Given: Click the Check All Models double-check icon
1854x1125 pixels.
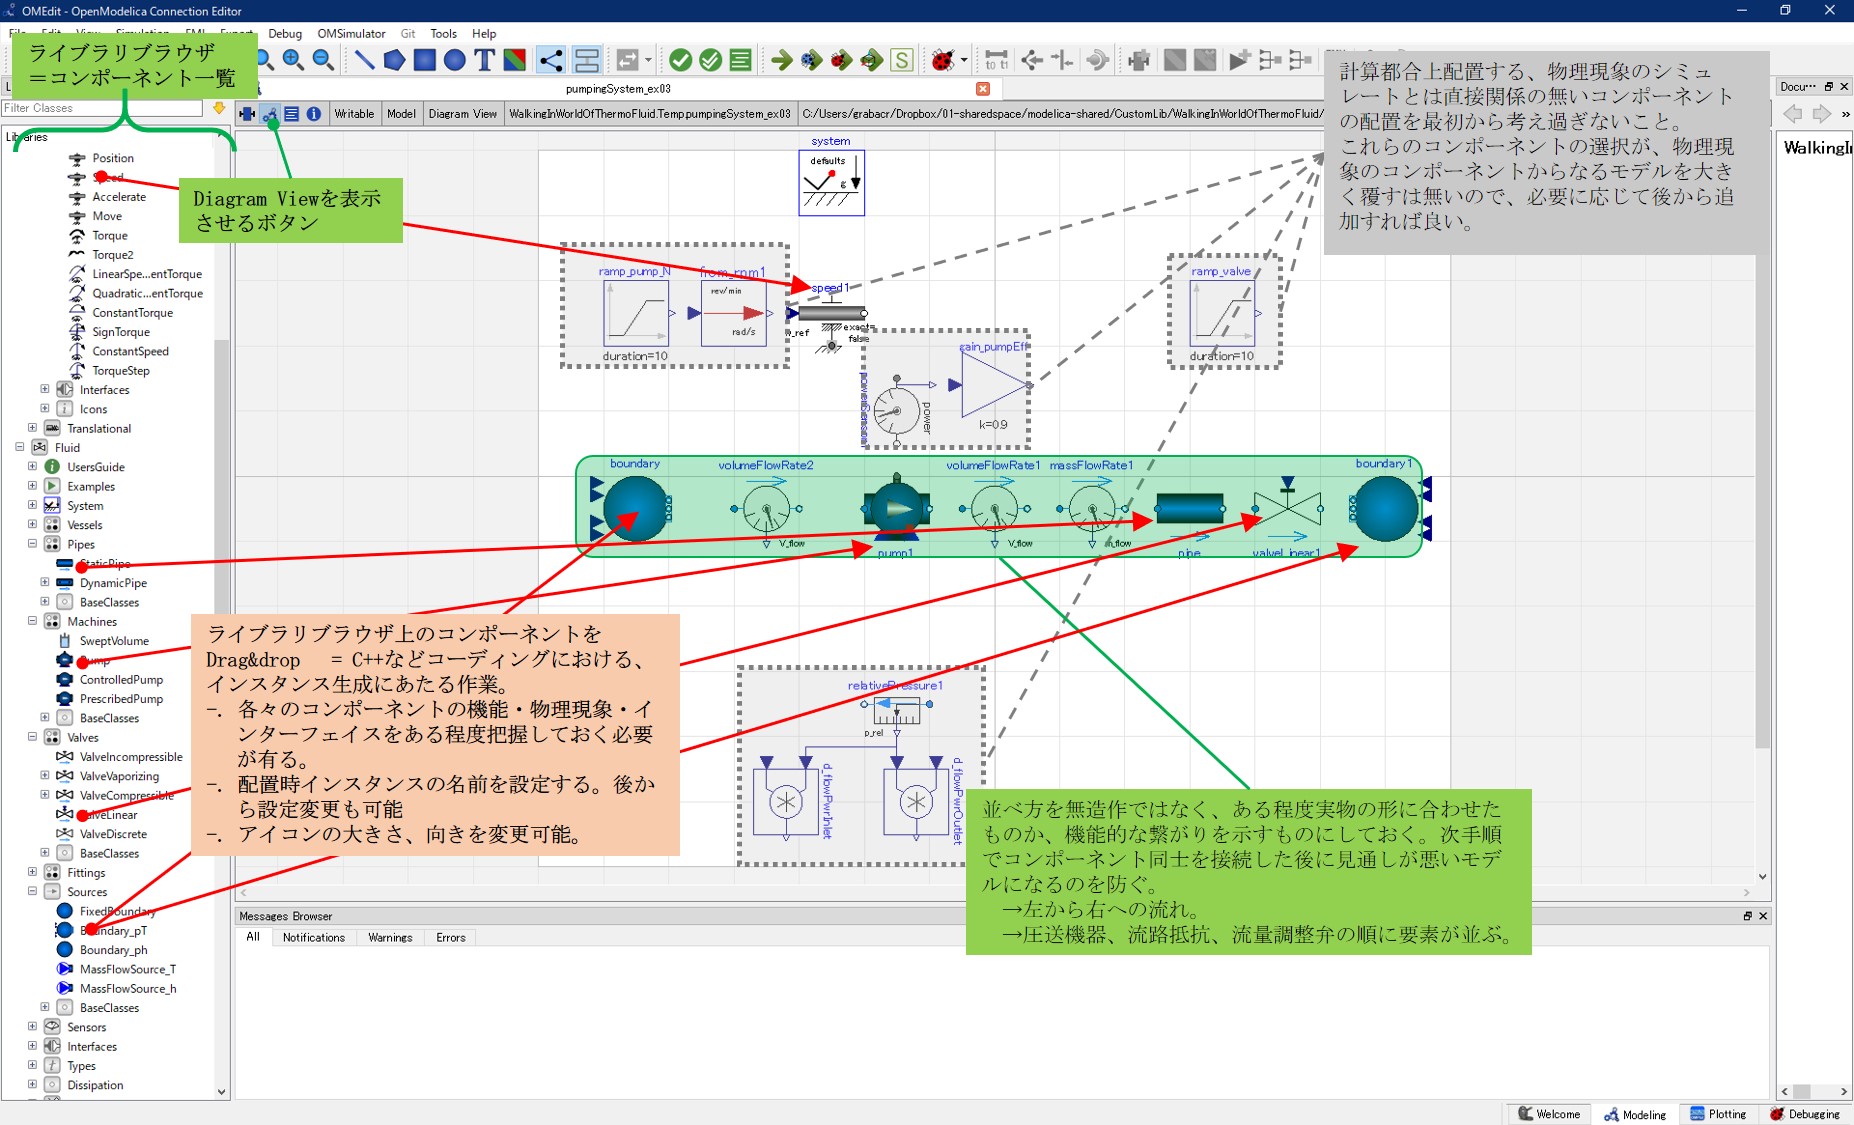Looking at the screenshot, I should point(711,60).
